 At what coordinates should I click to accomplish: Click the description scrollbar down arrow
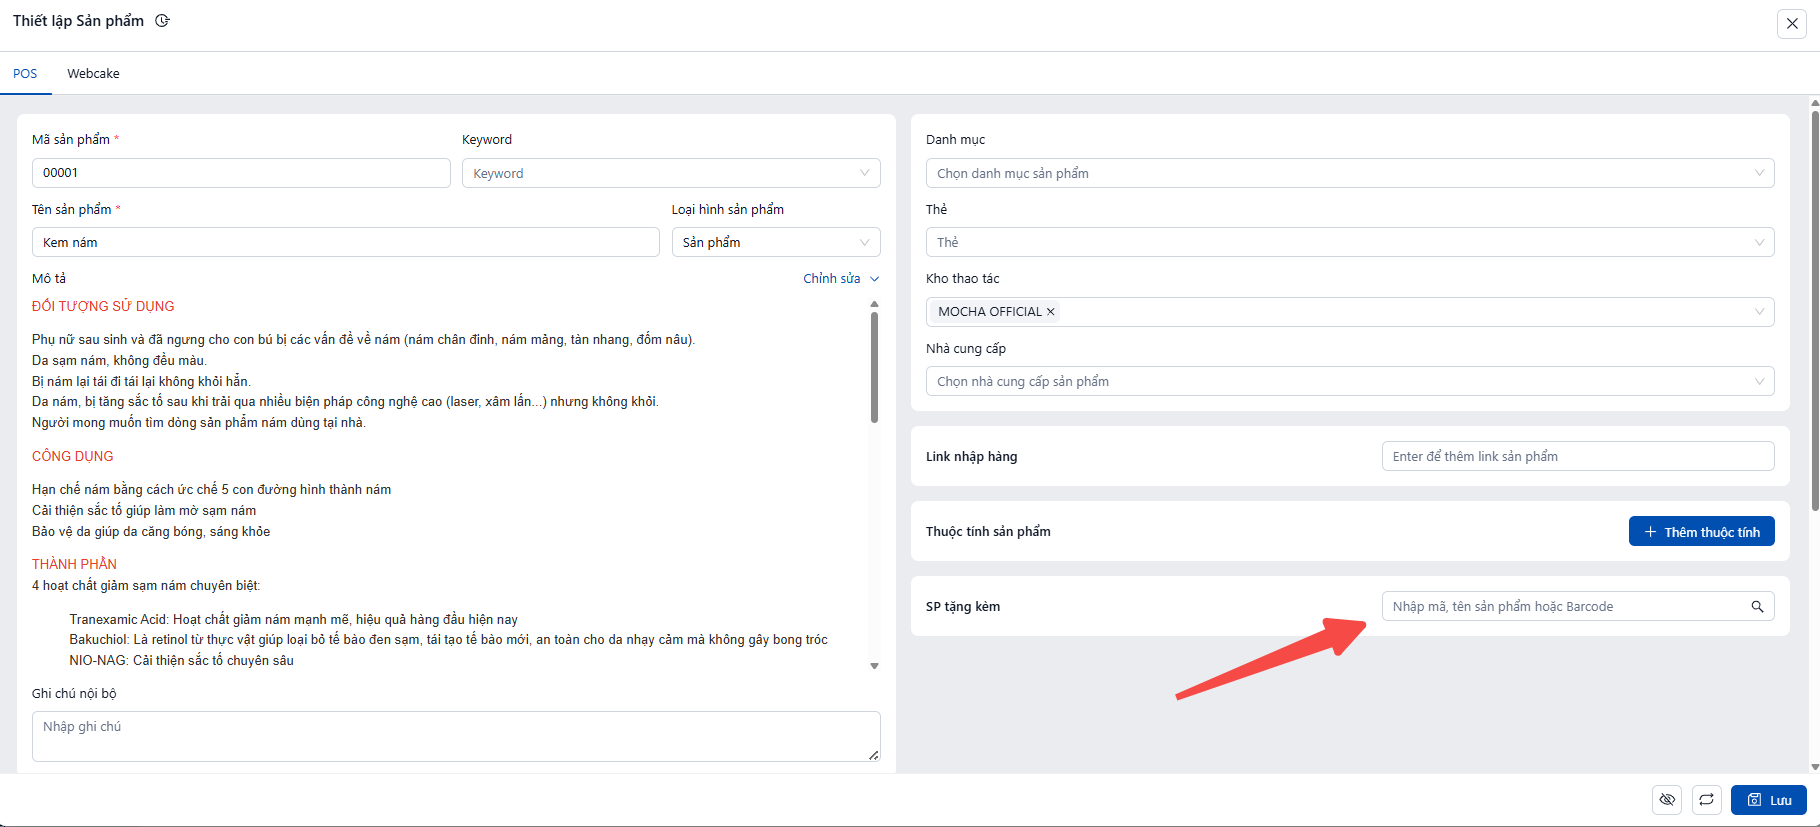point(874,666)
